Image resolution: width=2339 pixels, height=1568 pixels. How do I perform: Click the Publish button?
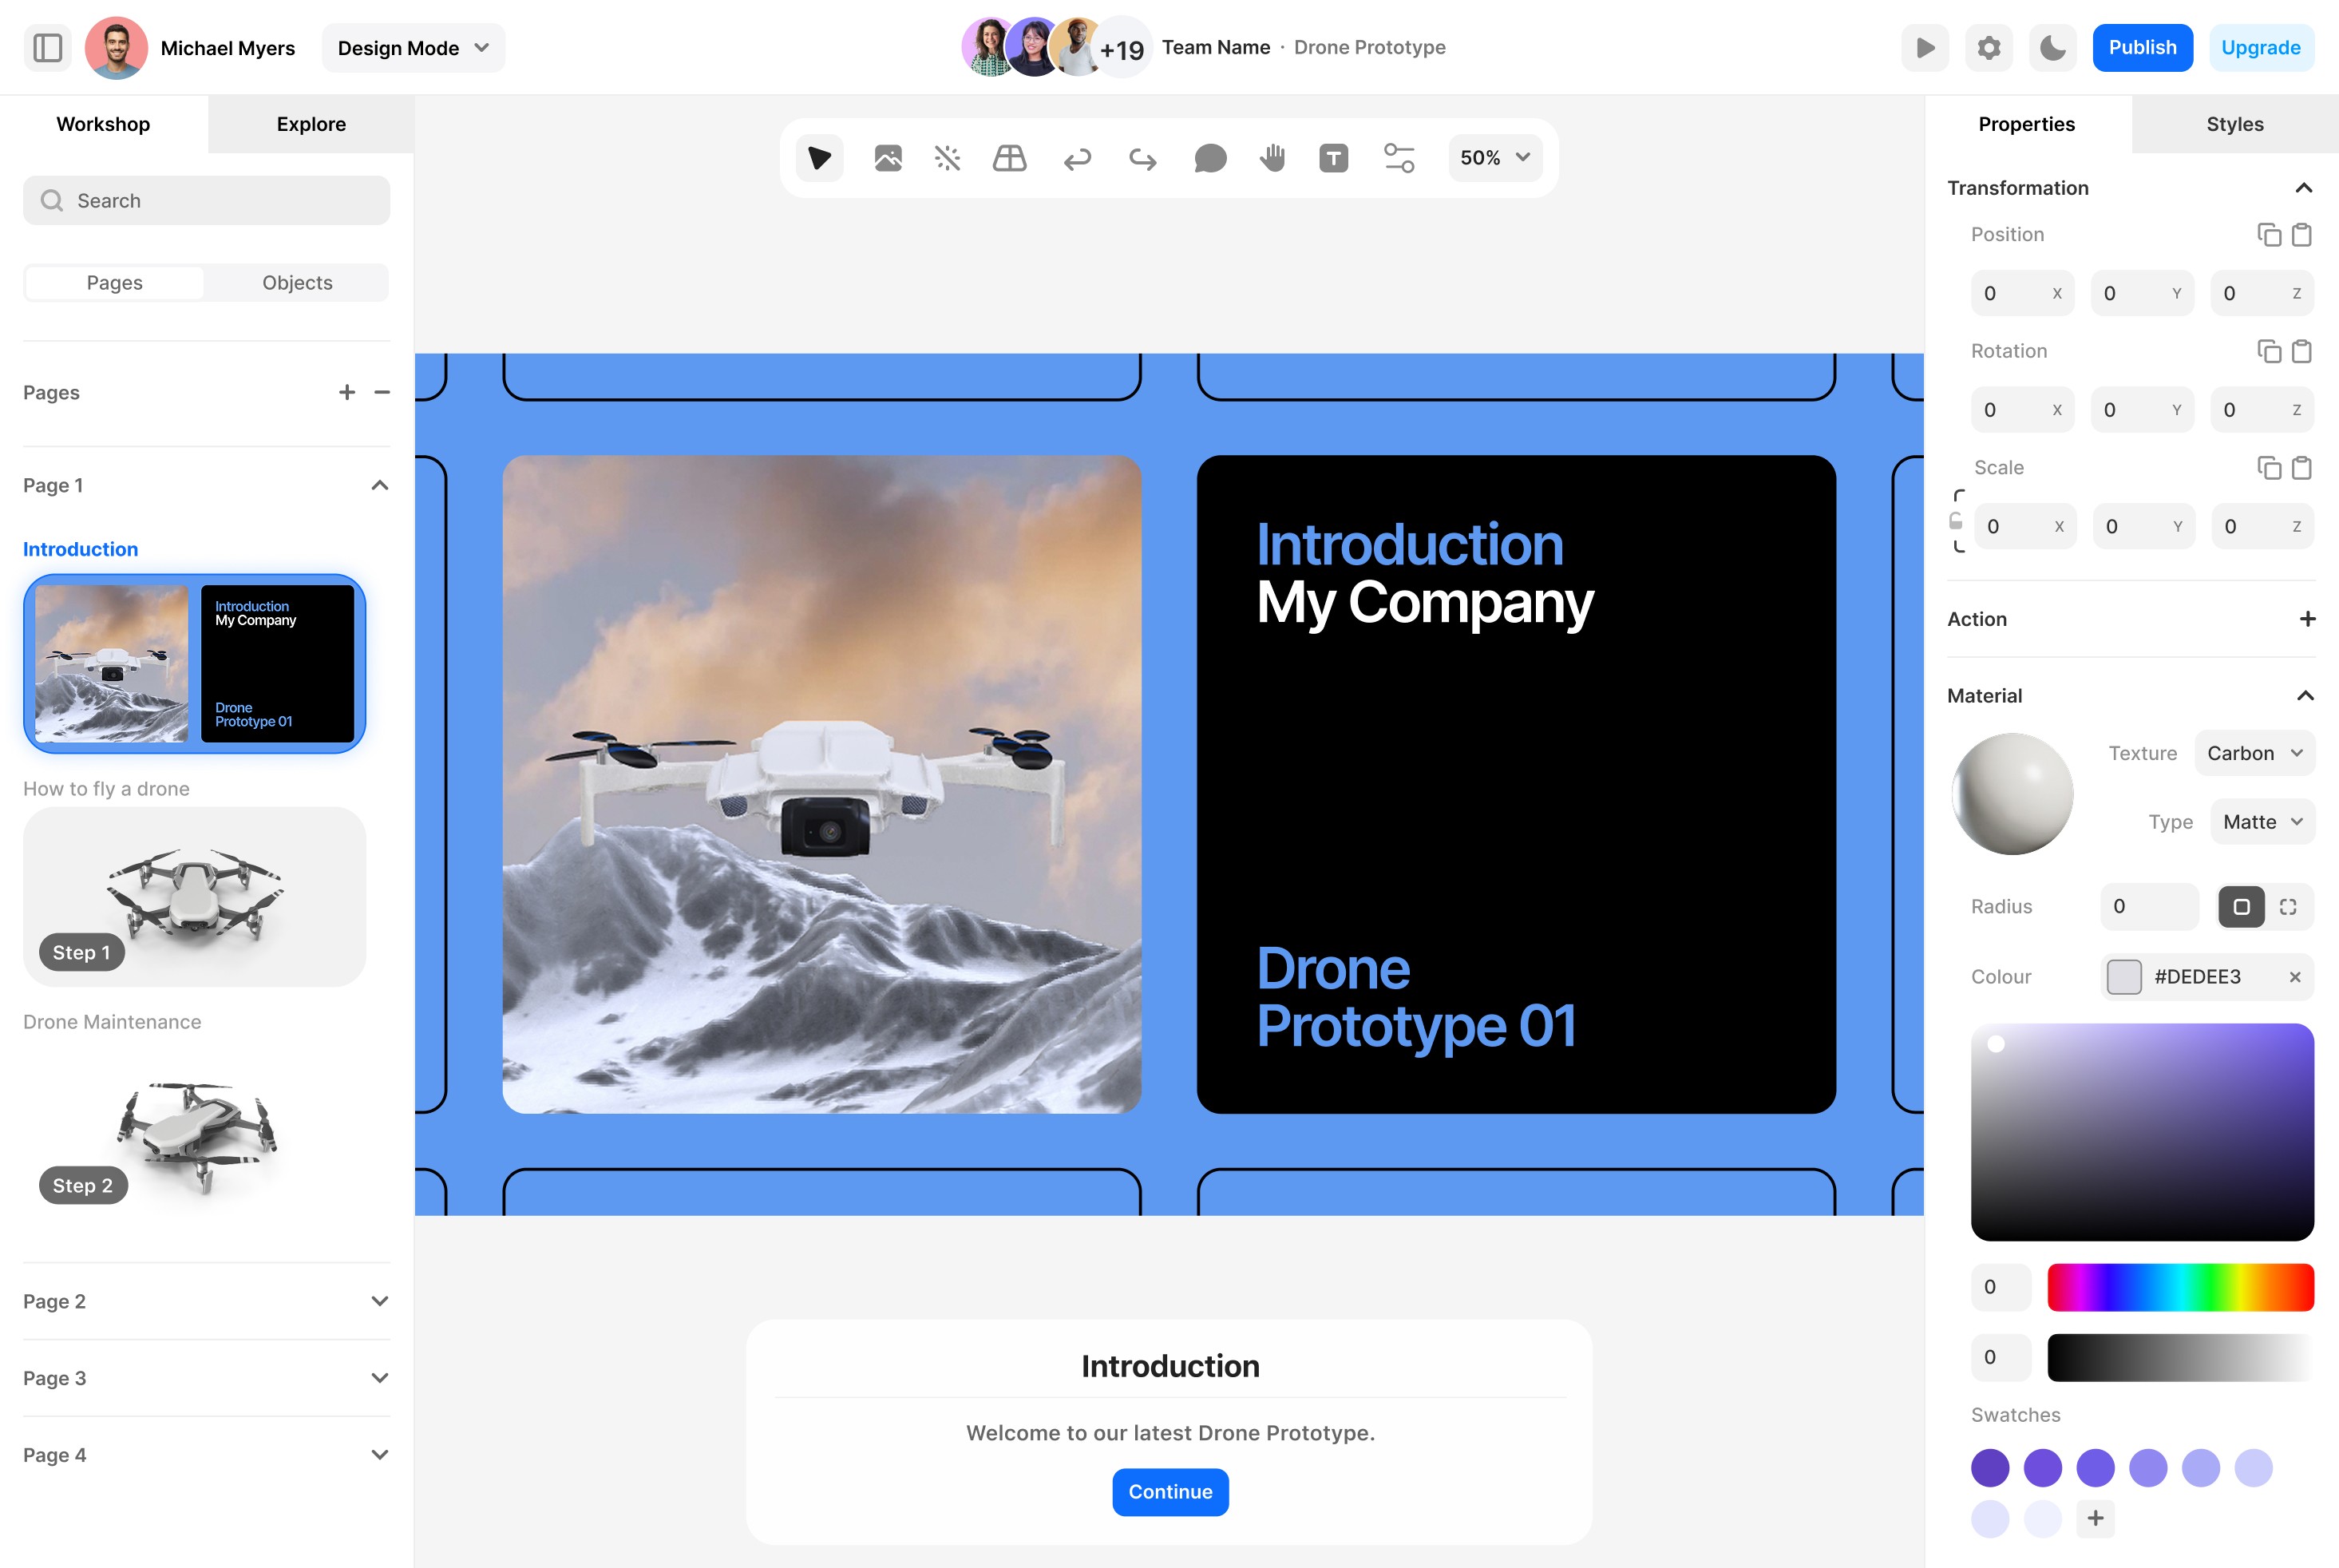pos(2141,48)
